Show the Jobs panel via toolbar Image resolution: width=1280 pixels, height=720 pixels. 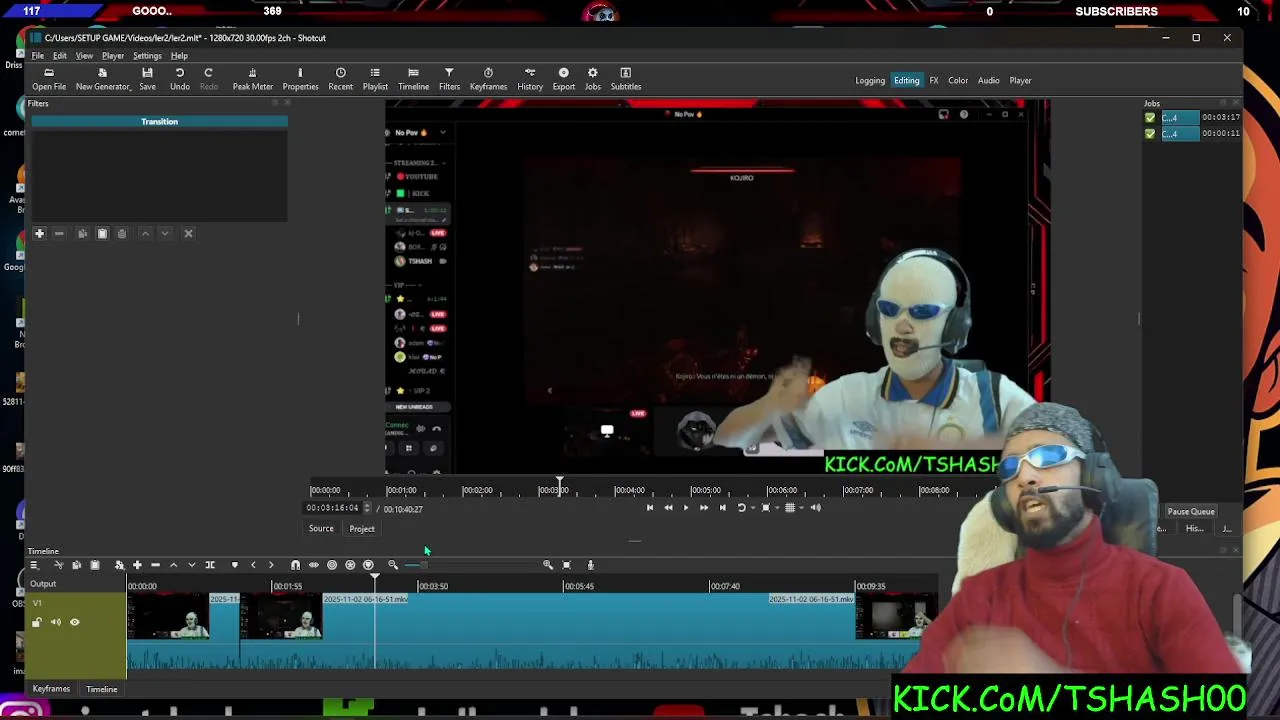click(x=593, y=79)
